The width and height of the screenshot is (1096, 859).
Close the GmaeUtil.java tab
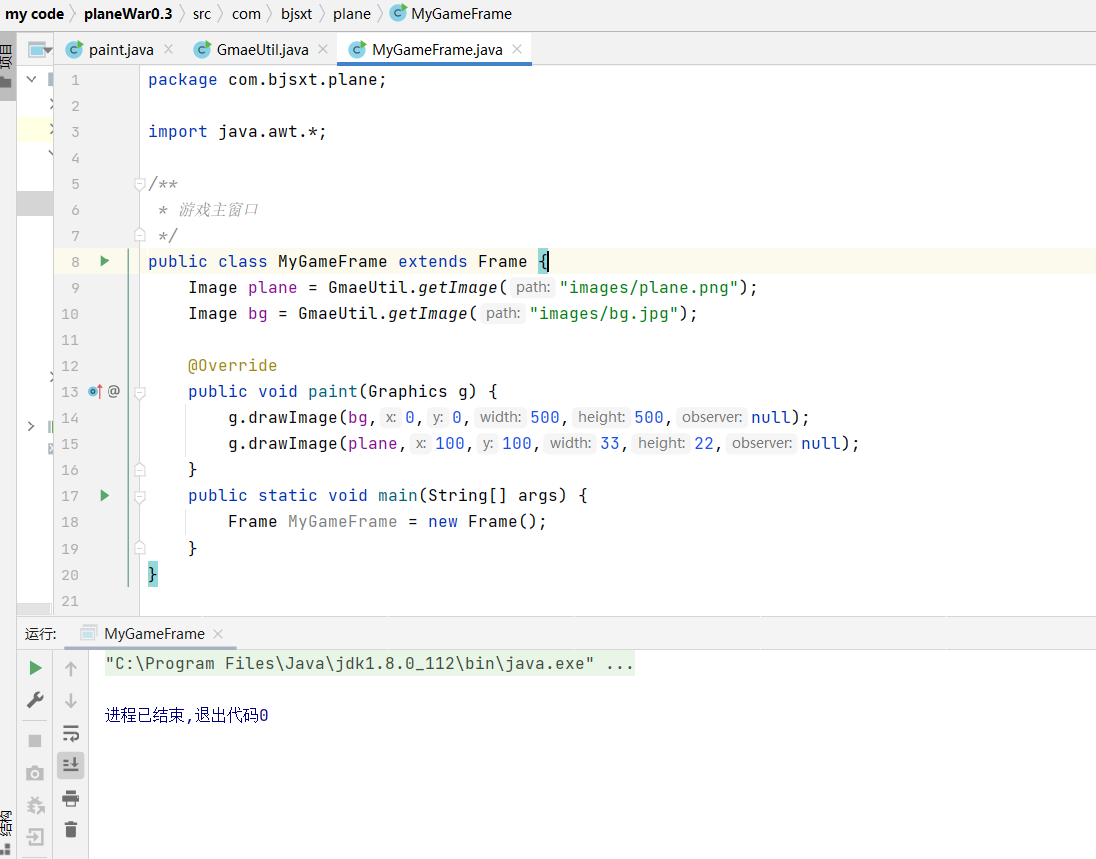click(323, 49)
